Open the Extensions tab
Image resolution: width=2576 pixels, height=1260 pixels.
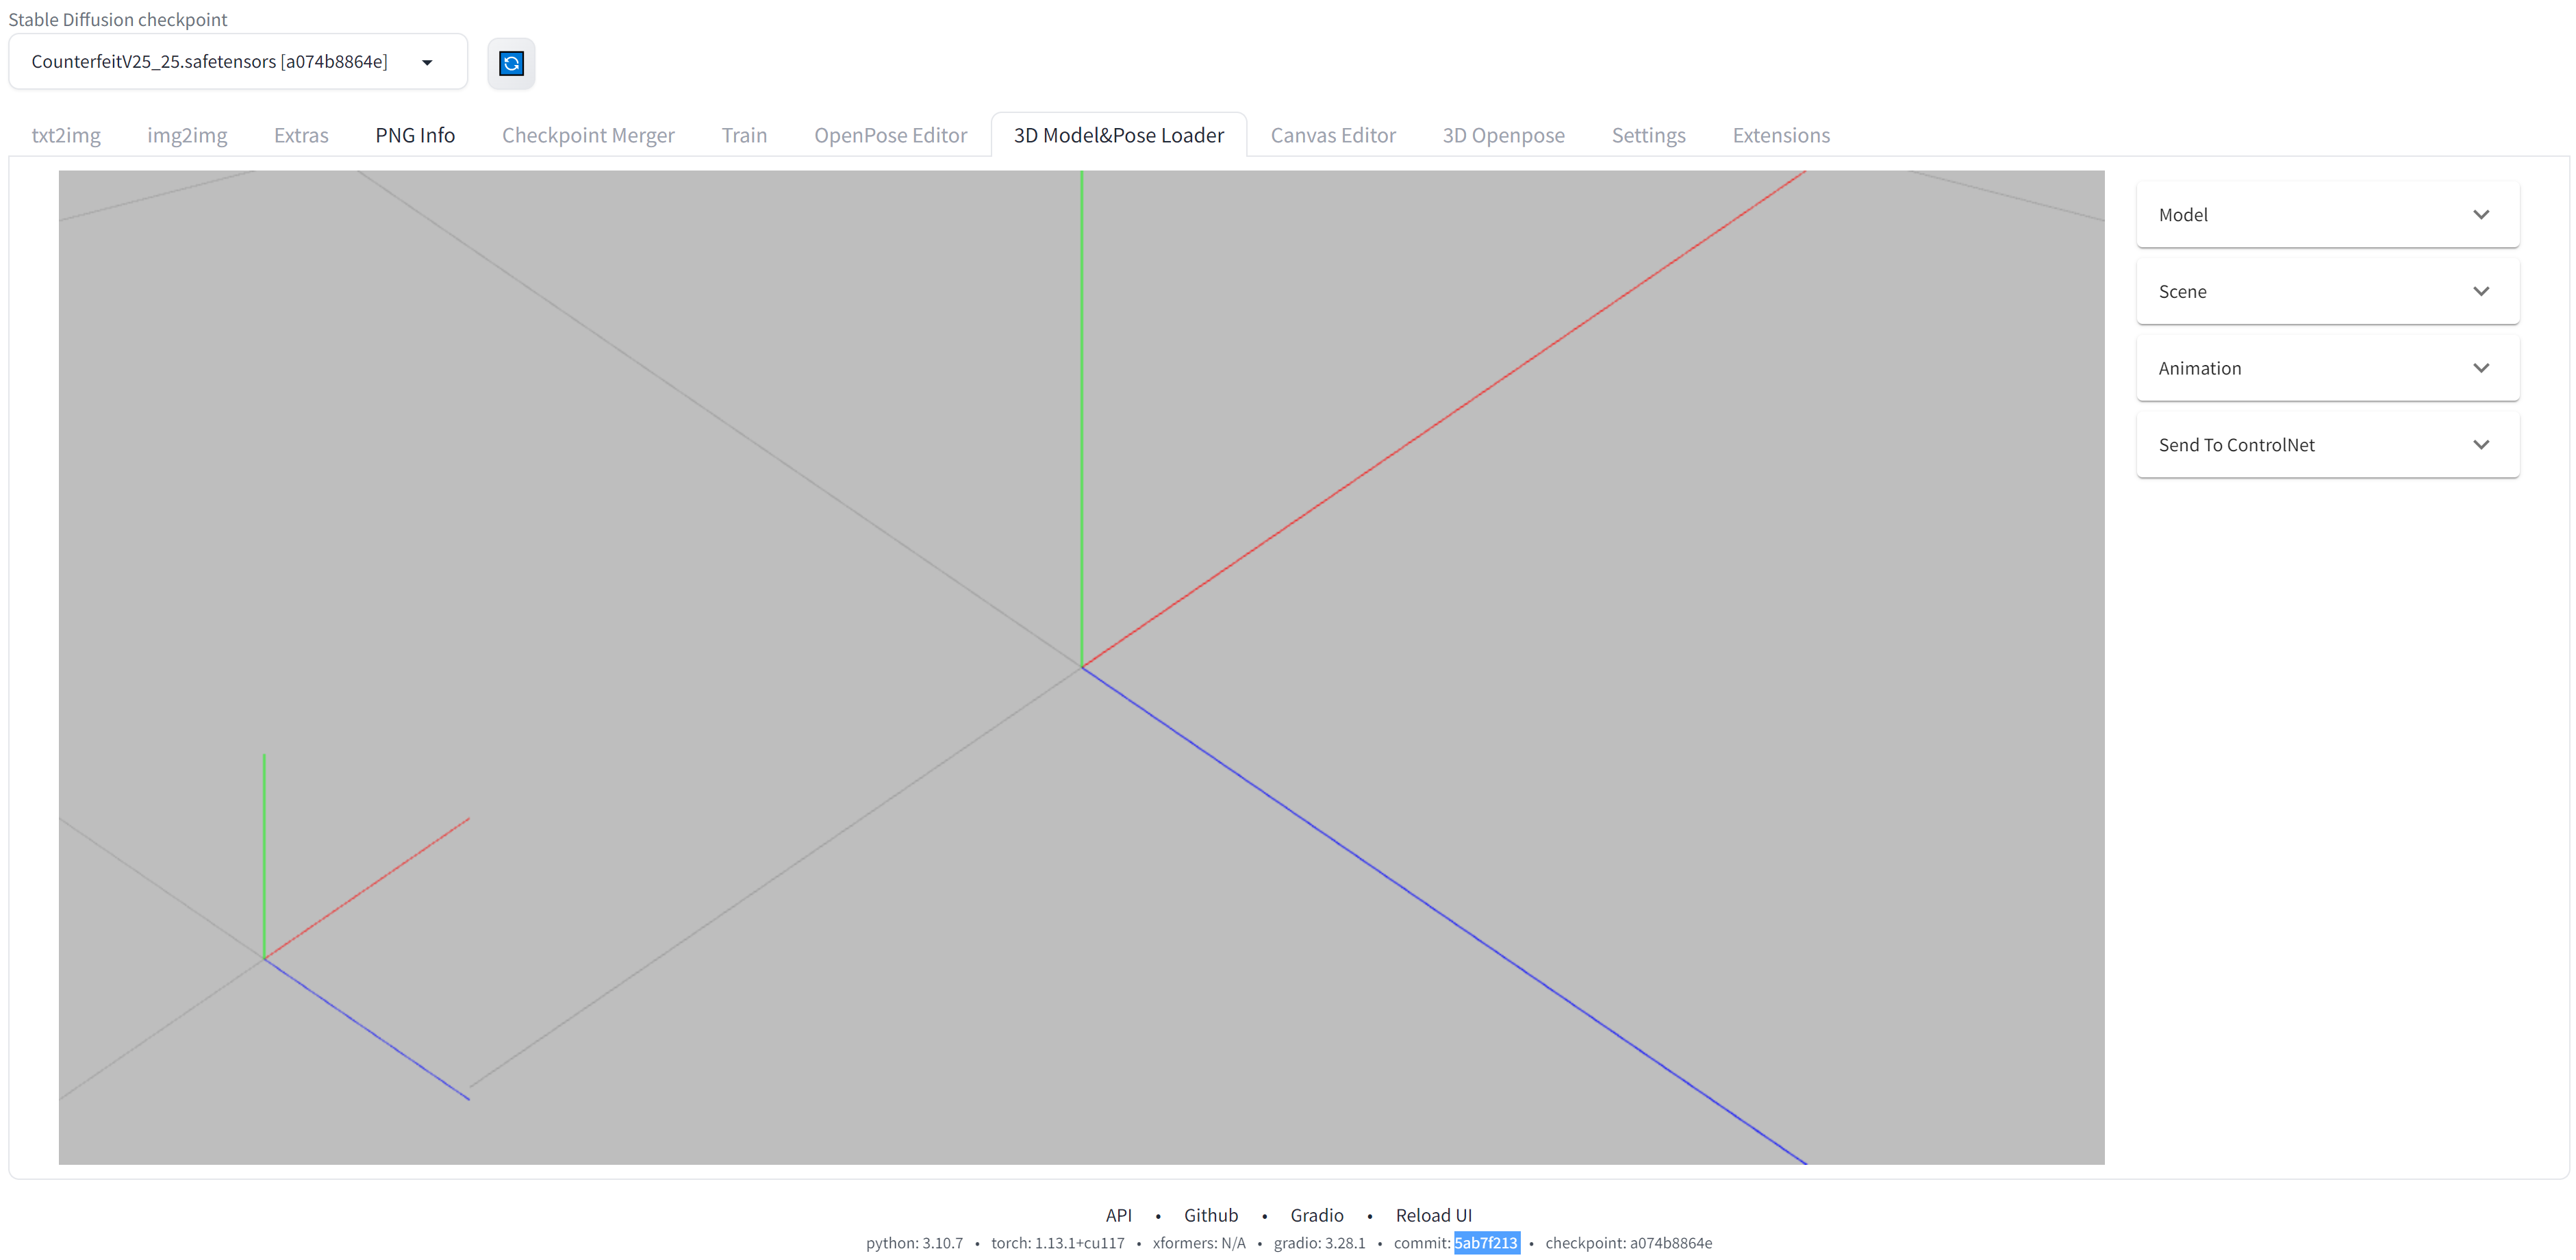tap(1780, 135)
